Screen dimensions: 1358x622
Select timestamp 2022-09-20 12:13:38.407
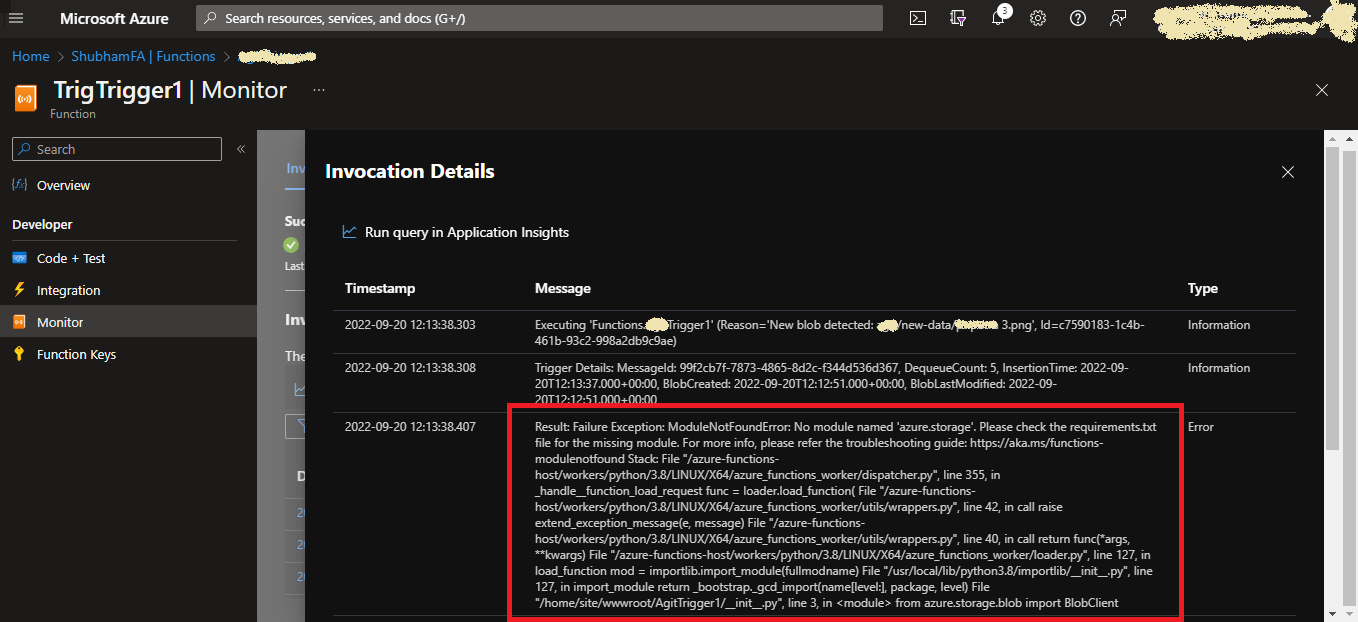point(410,427)
